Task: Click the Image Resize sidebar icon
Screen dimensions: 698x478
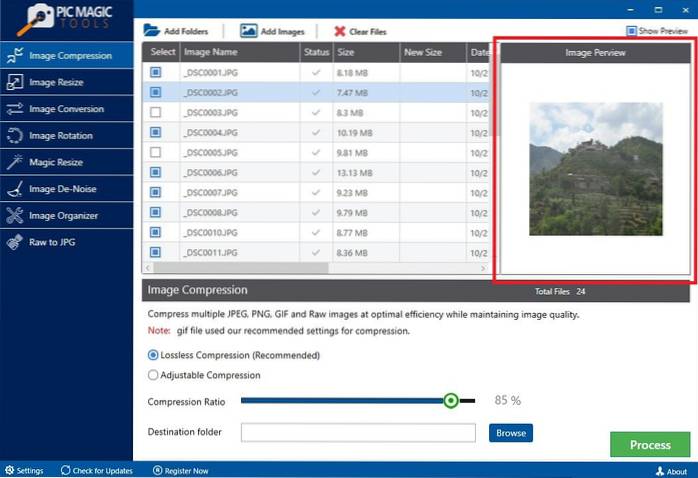Action: click(x=14, y=82)
